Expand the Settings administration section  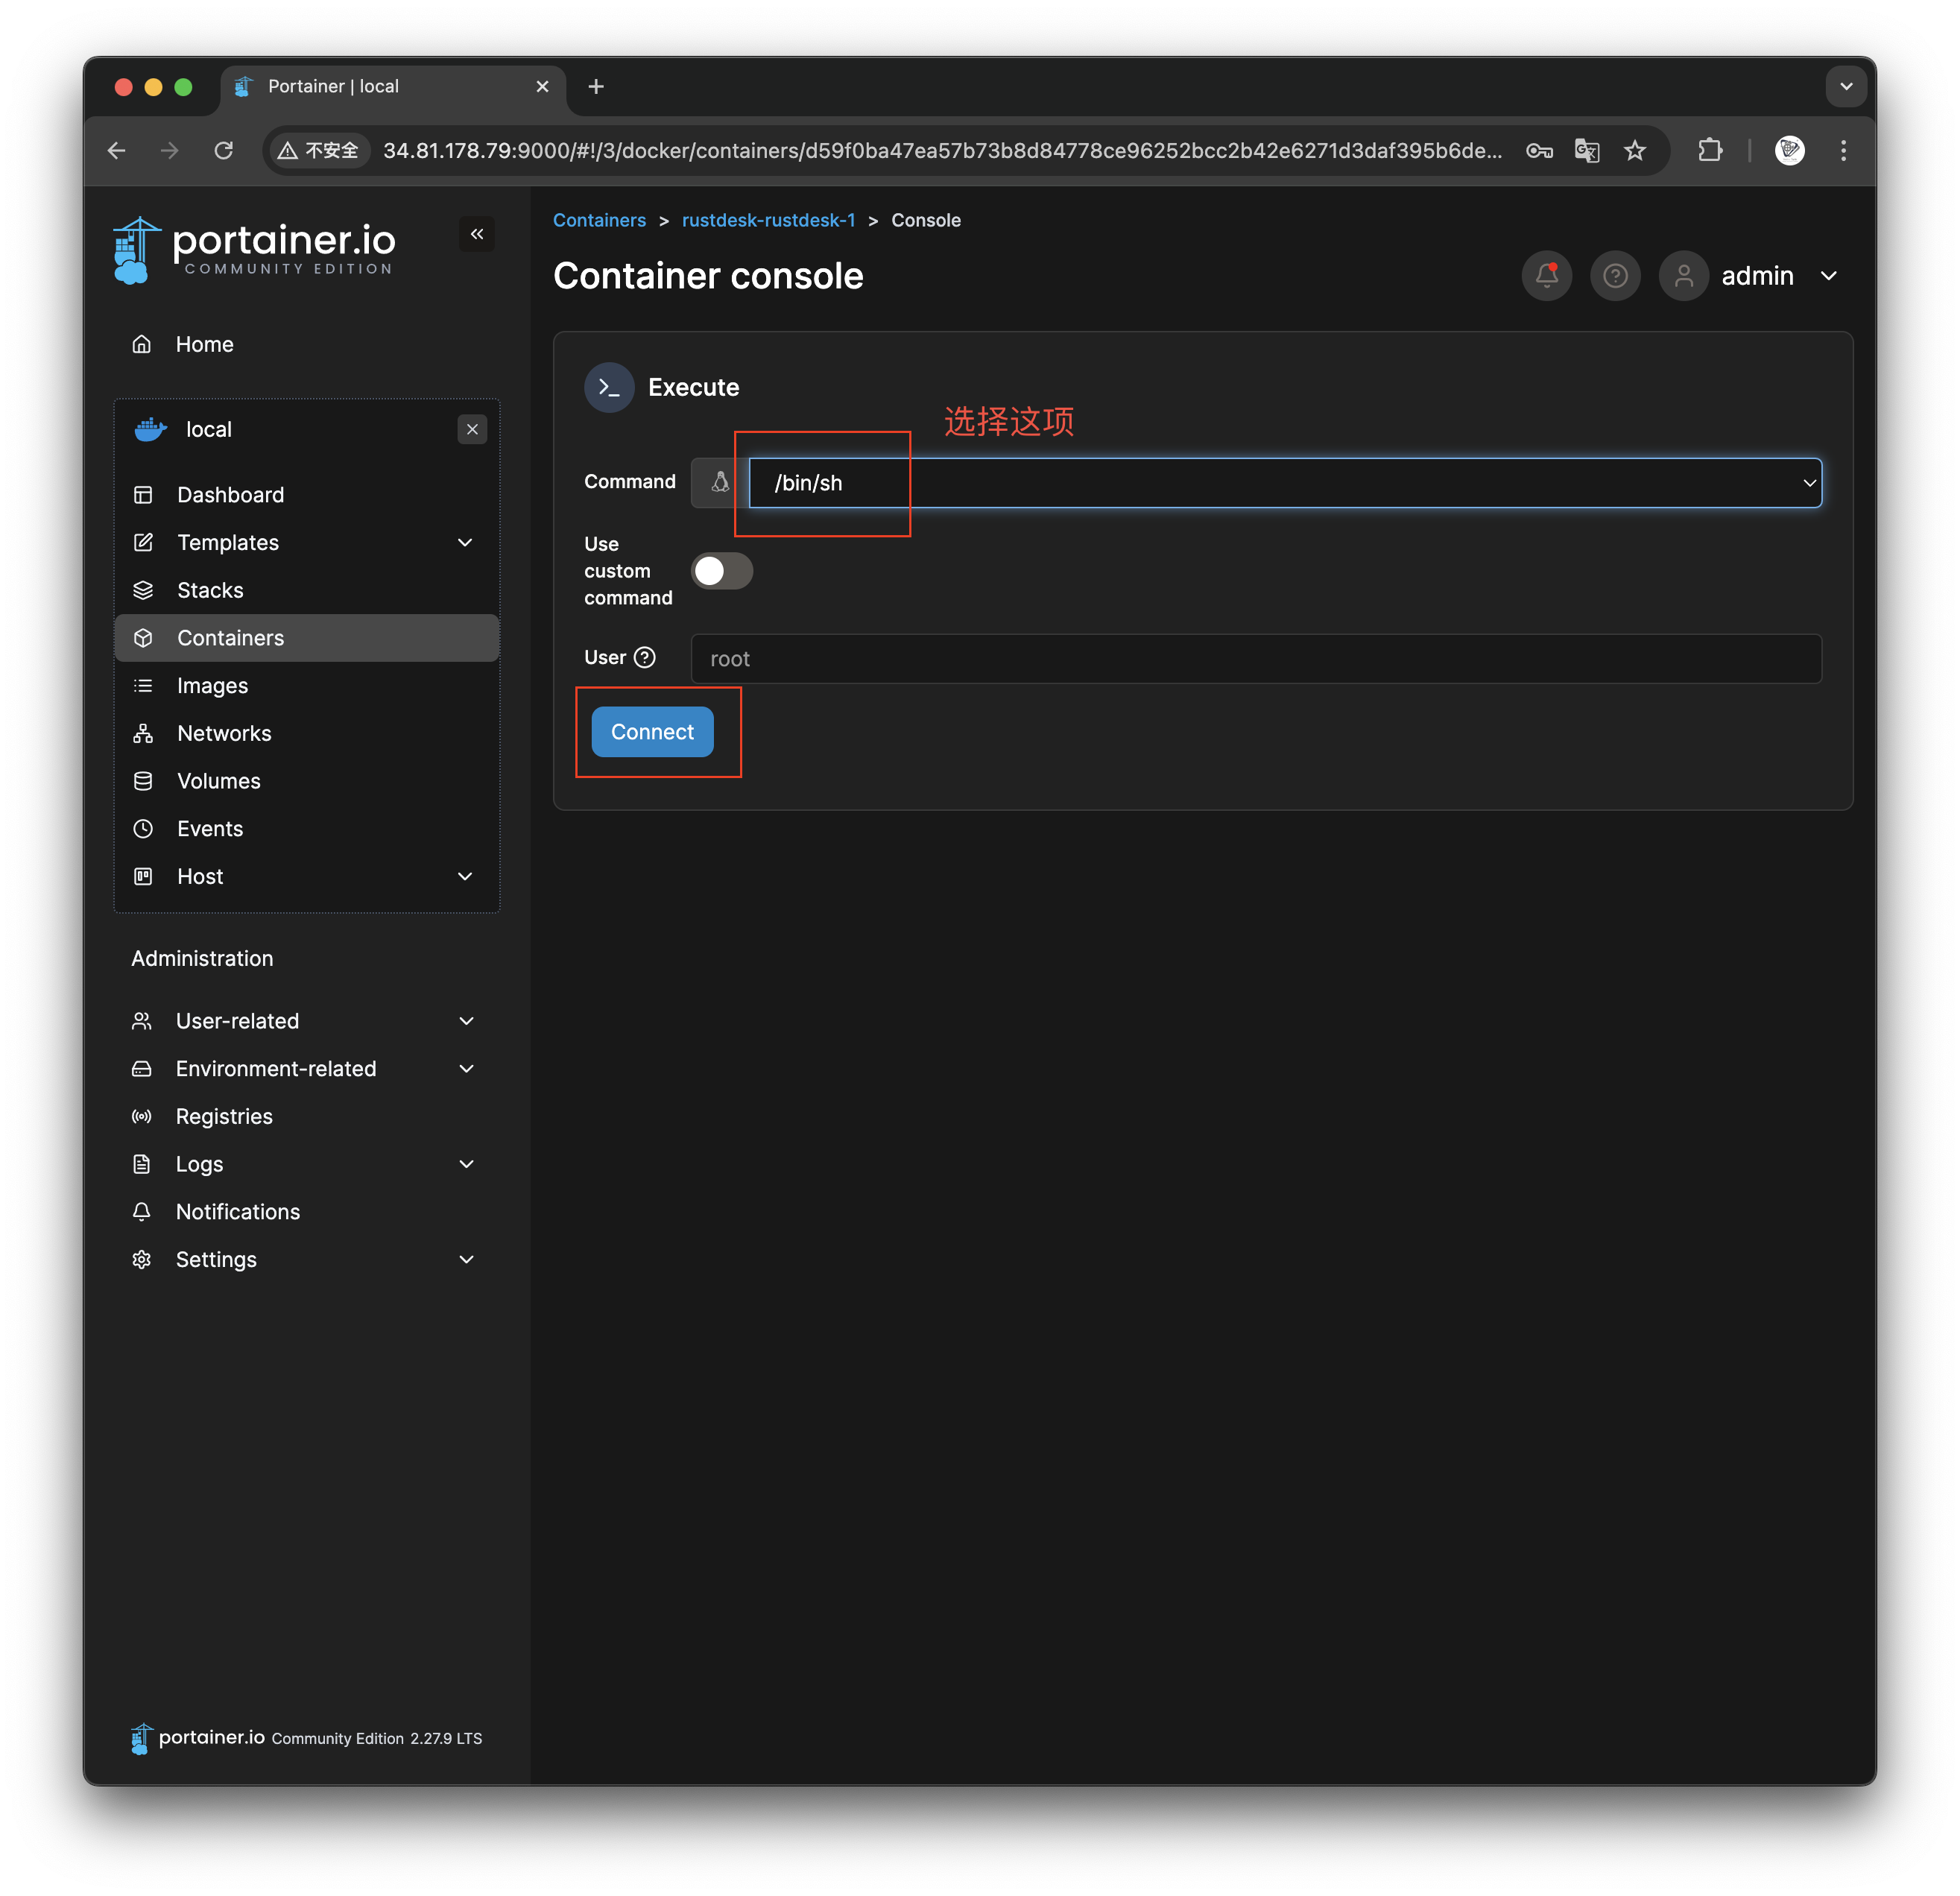(x=466, y=1259)
